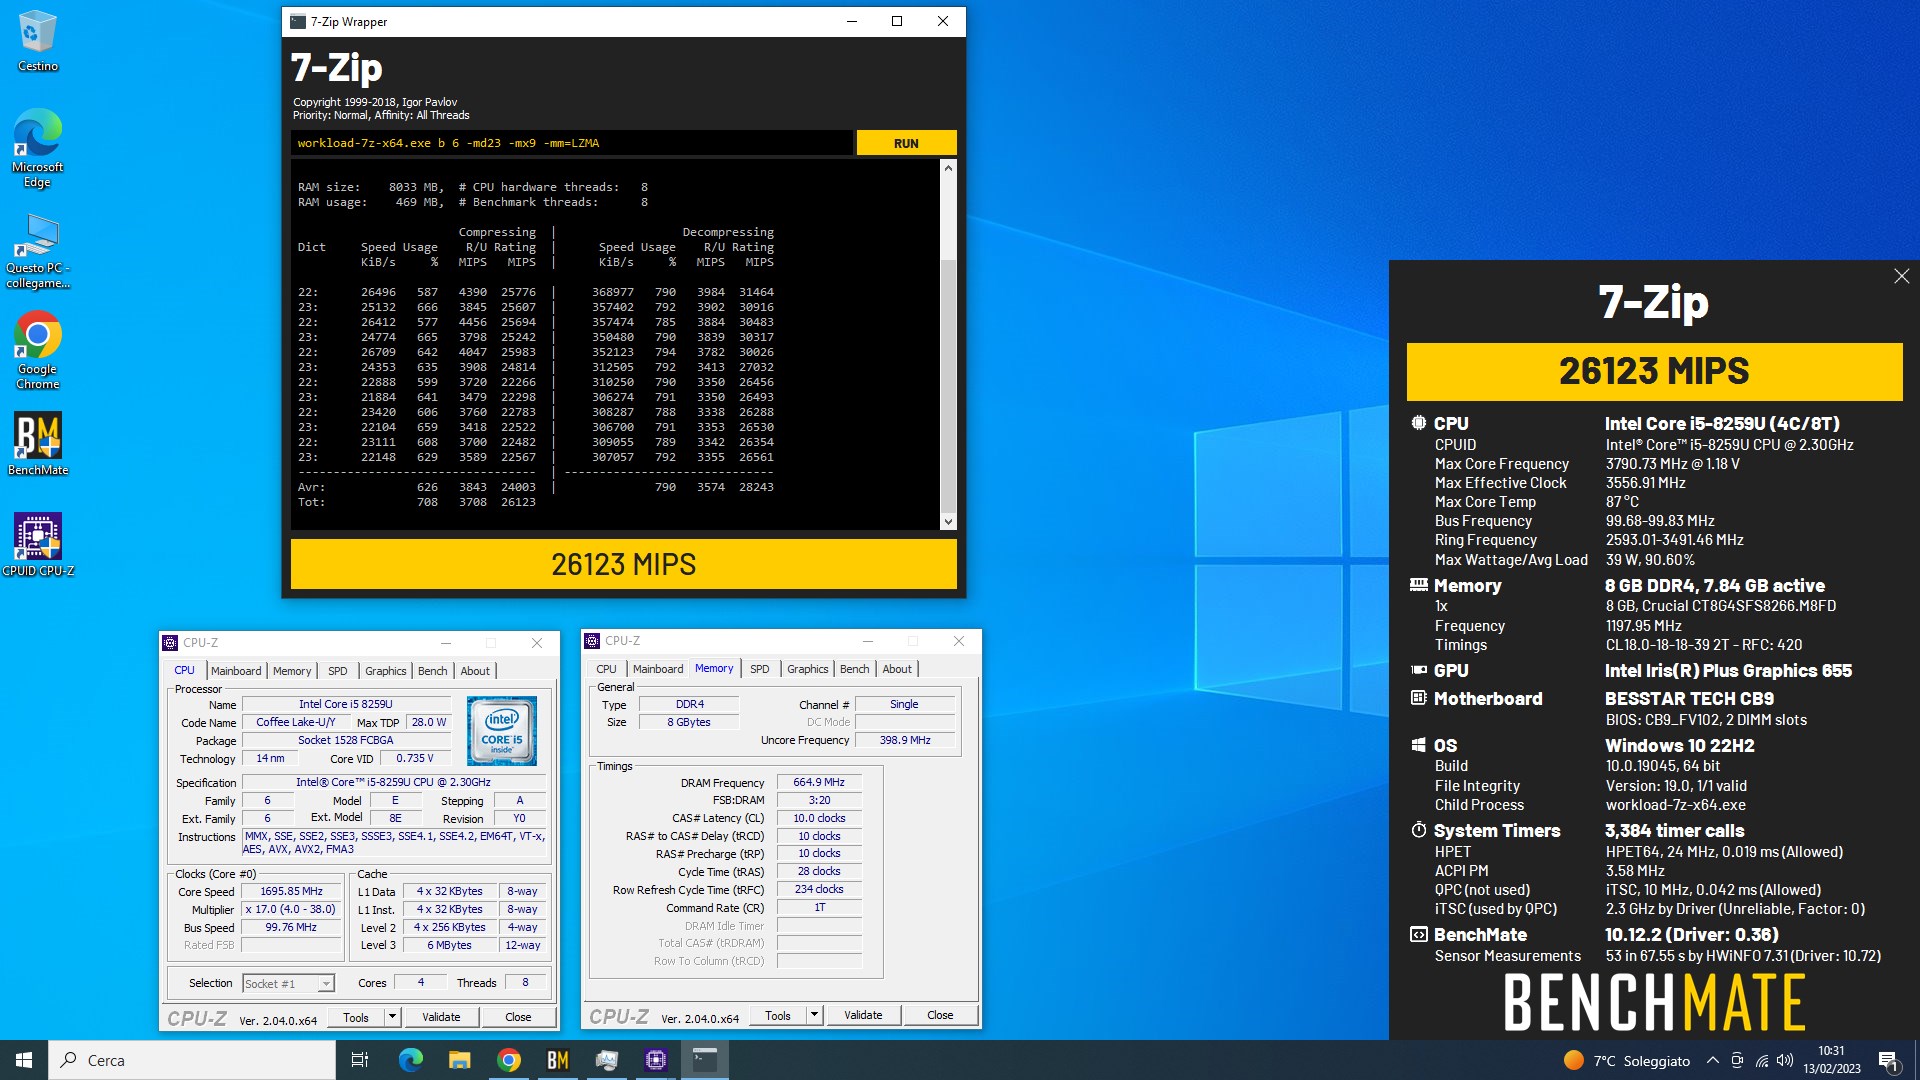Open Graphics tab in left CPU-Z
Image resolution: width=1920 pixels, height=1080 pixels.
click(x=385, y=671)
